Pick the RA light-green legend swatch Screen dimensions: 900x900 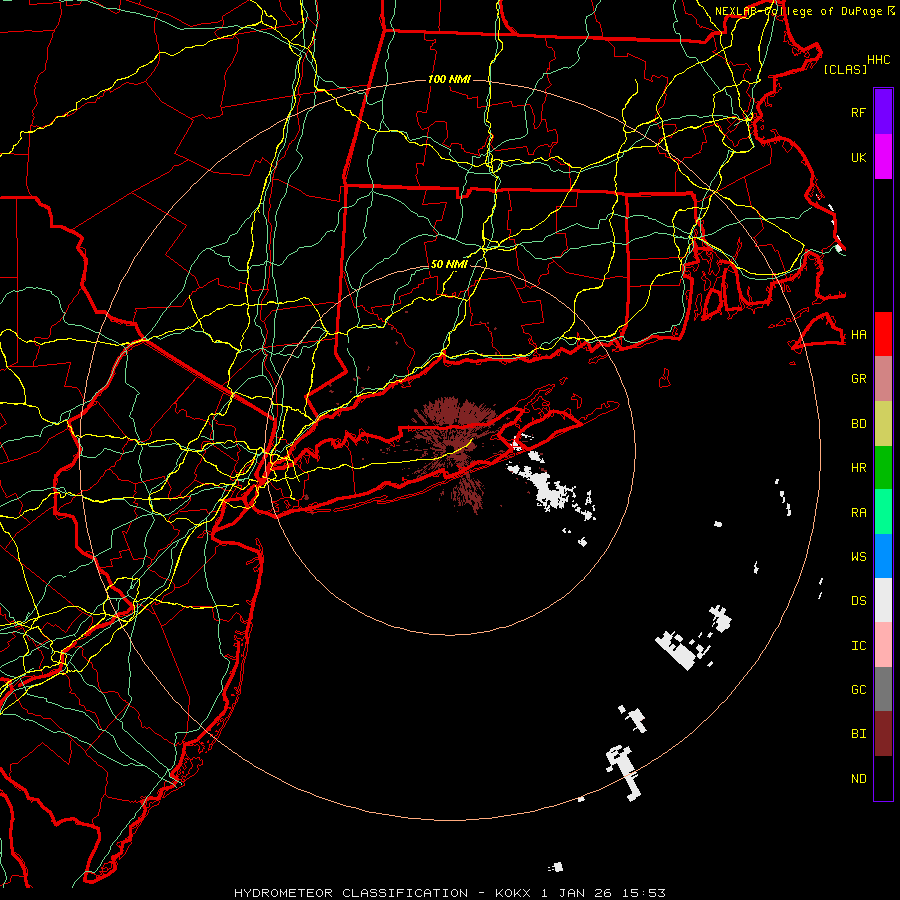[883, 512]
